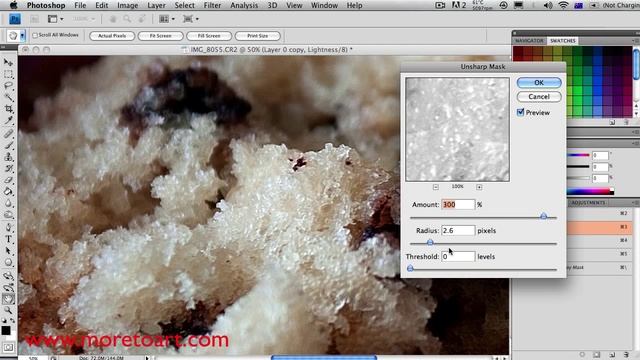Open the Filter menu
The height and width of the screenshot is (360, 640).
[x=212, y=5]
